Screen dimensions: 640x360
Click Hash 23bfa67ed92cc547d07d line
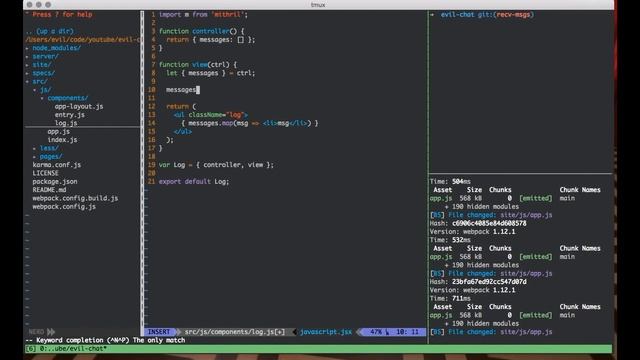[x=478, y=282]
